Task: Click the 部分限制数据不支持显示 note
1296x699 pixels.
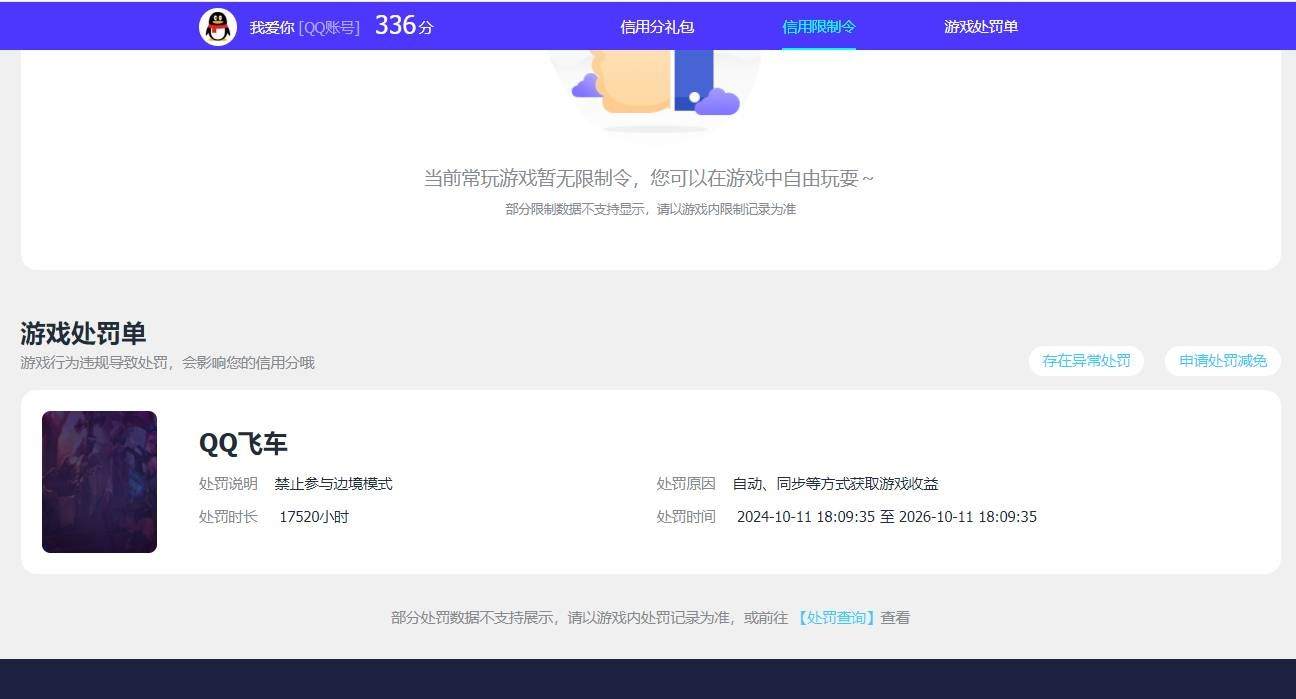Action: [x=651, y=210]
